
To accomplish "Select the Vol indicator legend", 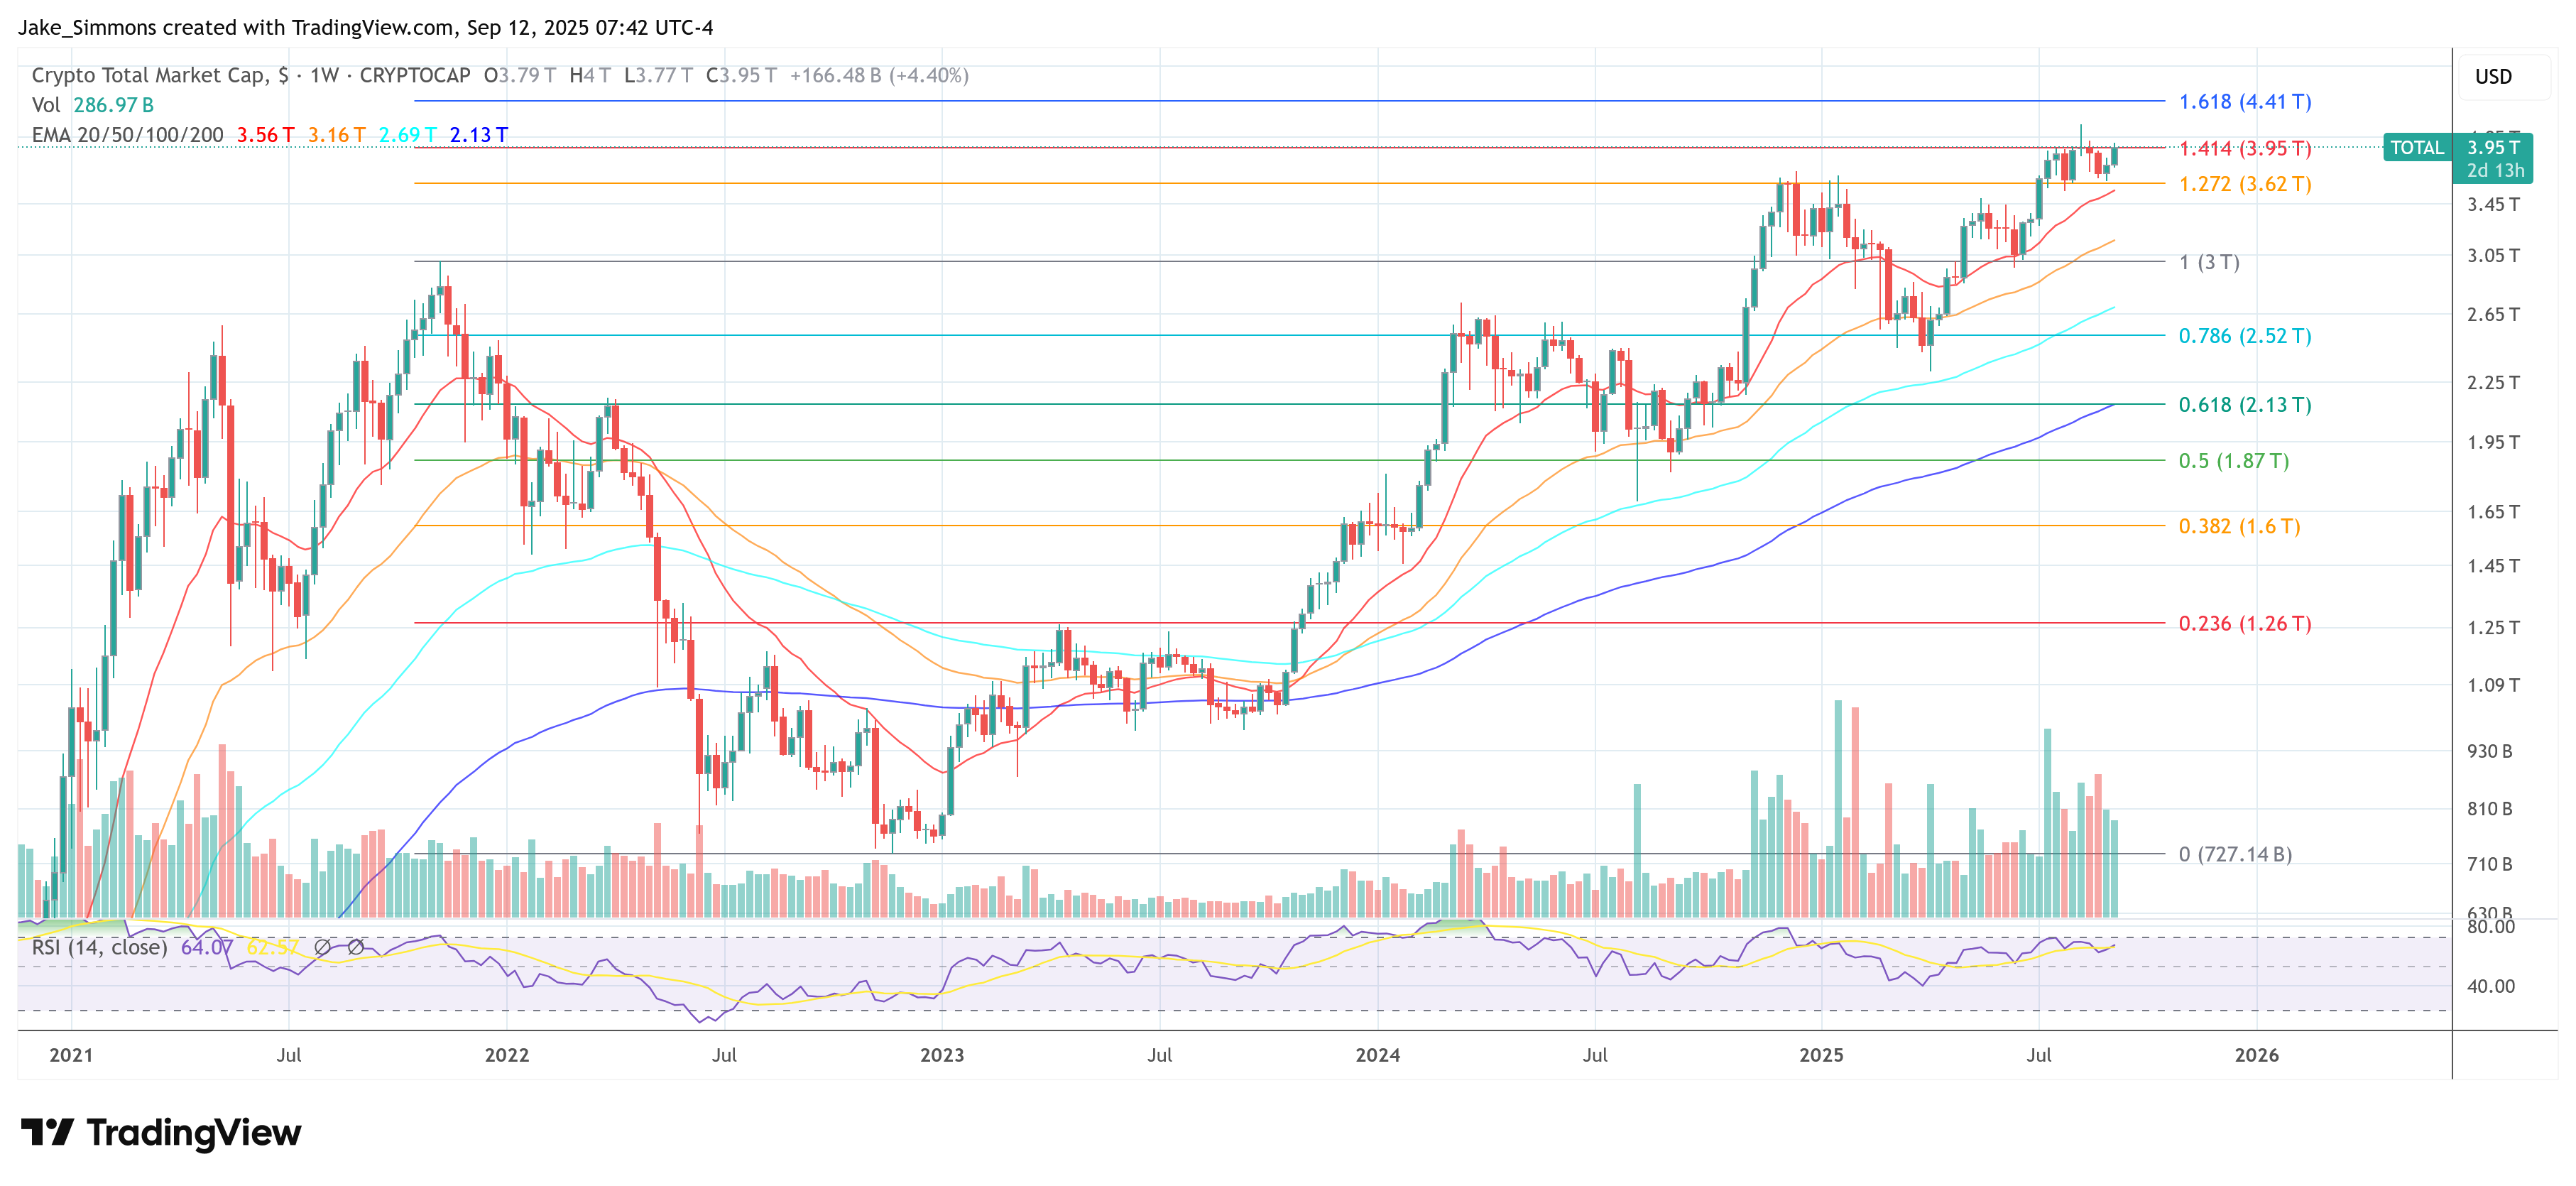I will coord(46,105).
